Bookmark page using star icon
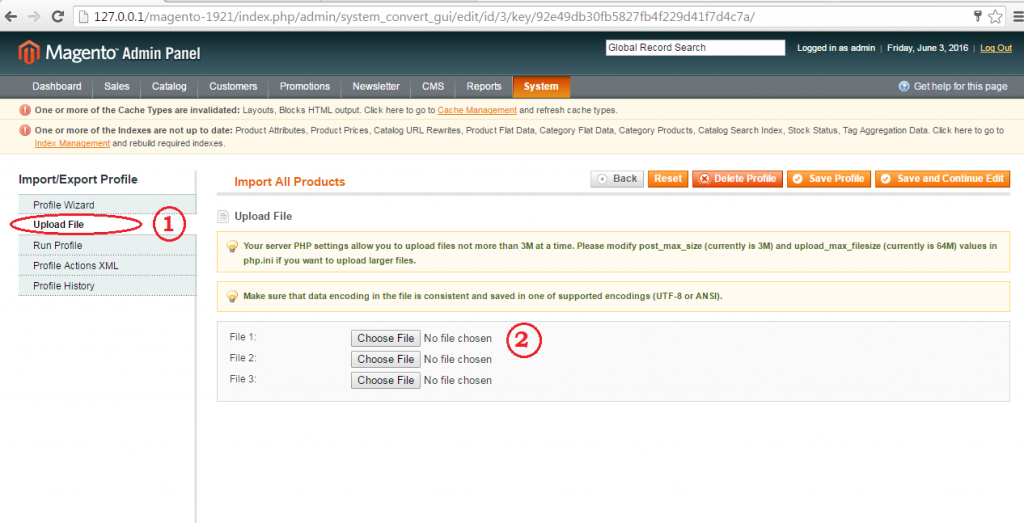 [x=995, y=17]
